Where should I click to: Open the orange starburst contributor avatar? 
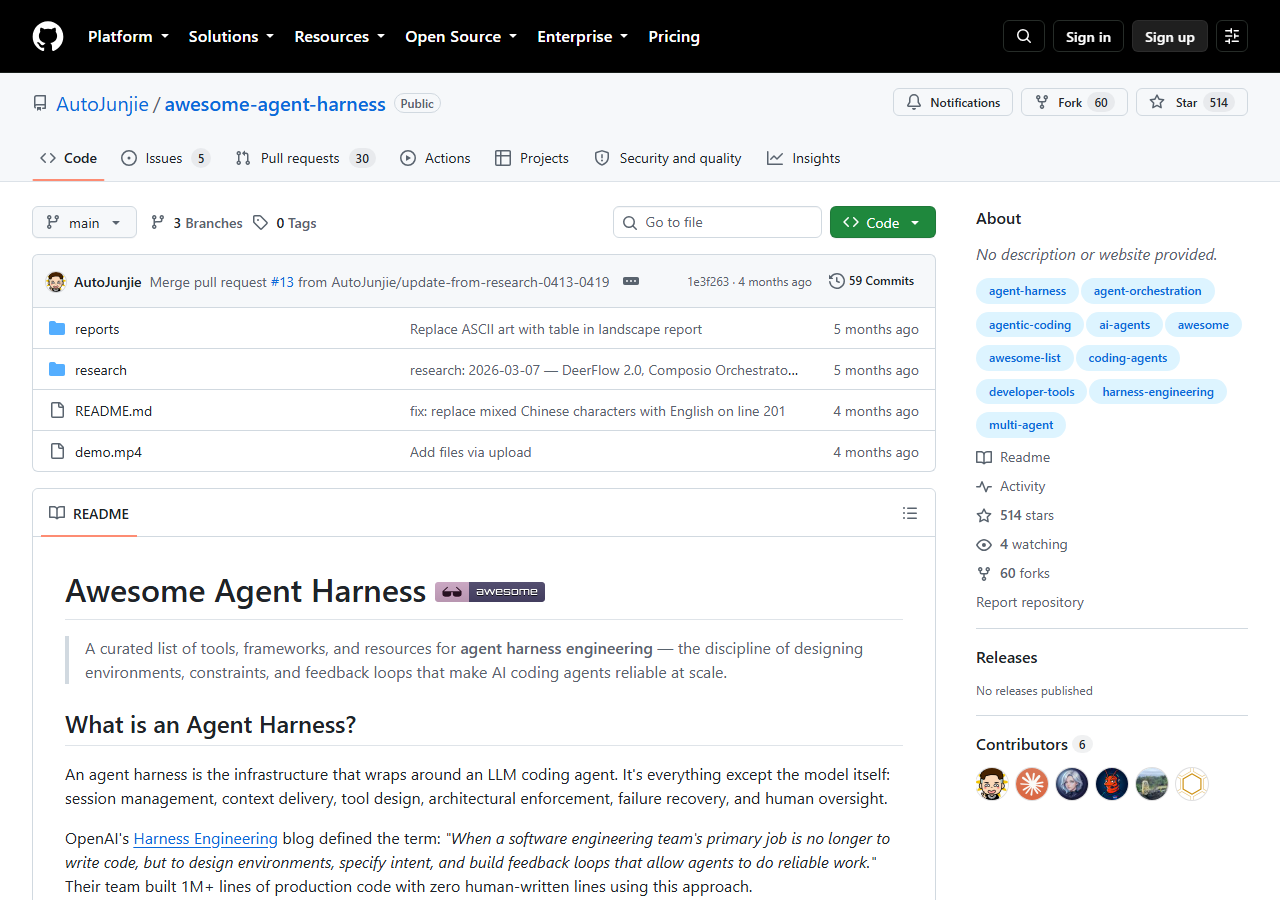click(1032, 784)
